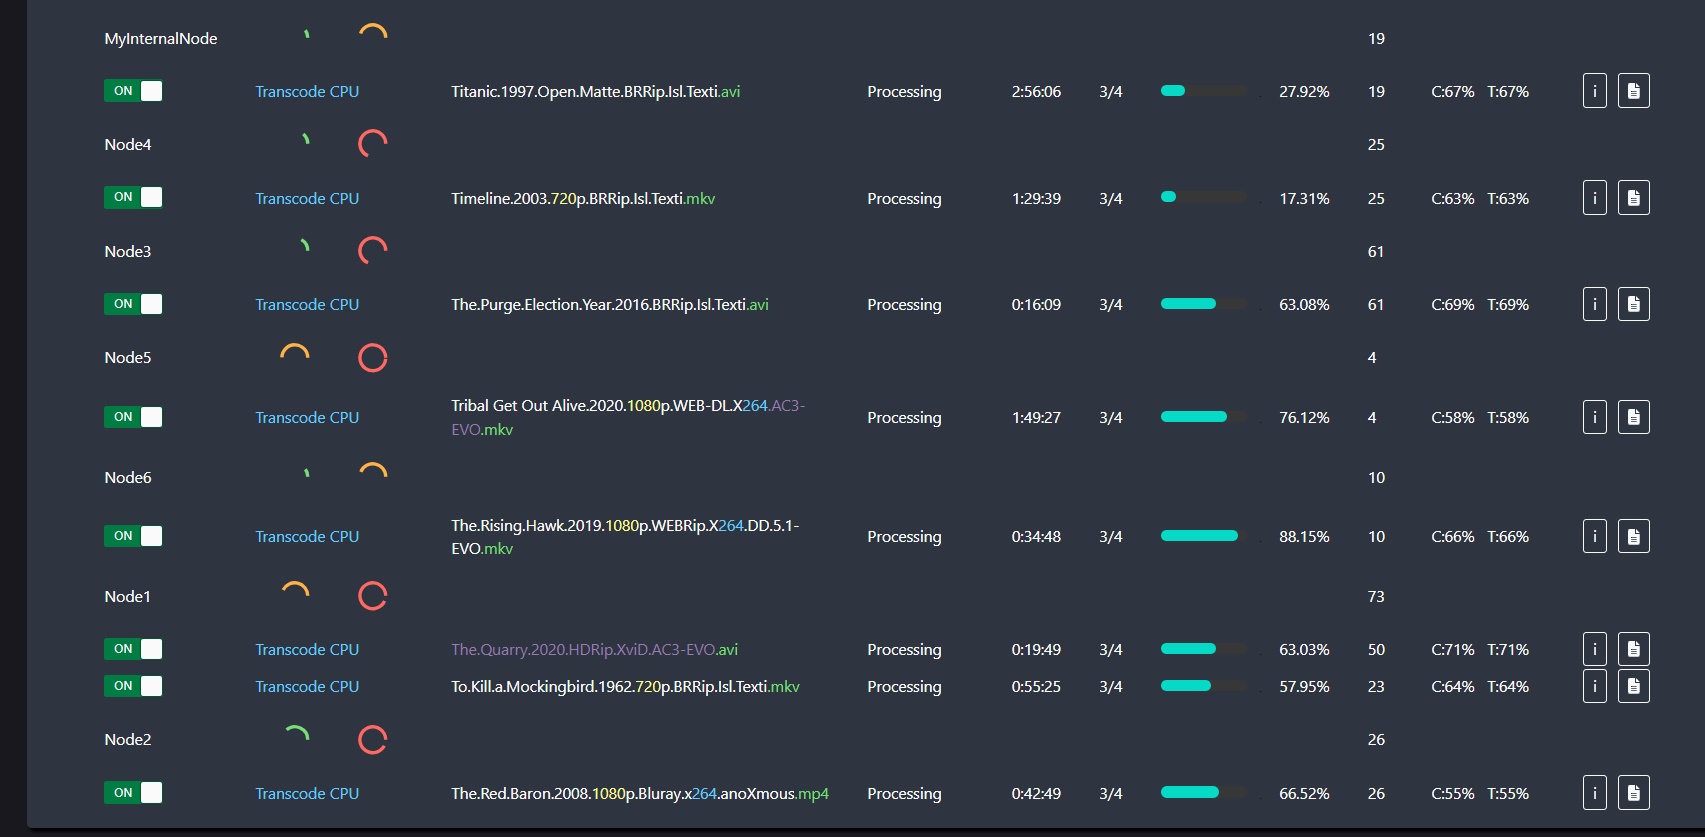Show info for Tribal Get Out Alive worker

[x=1594, y=417]
